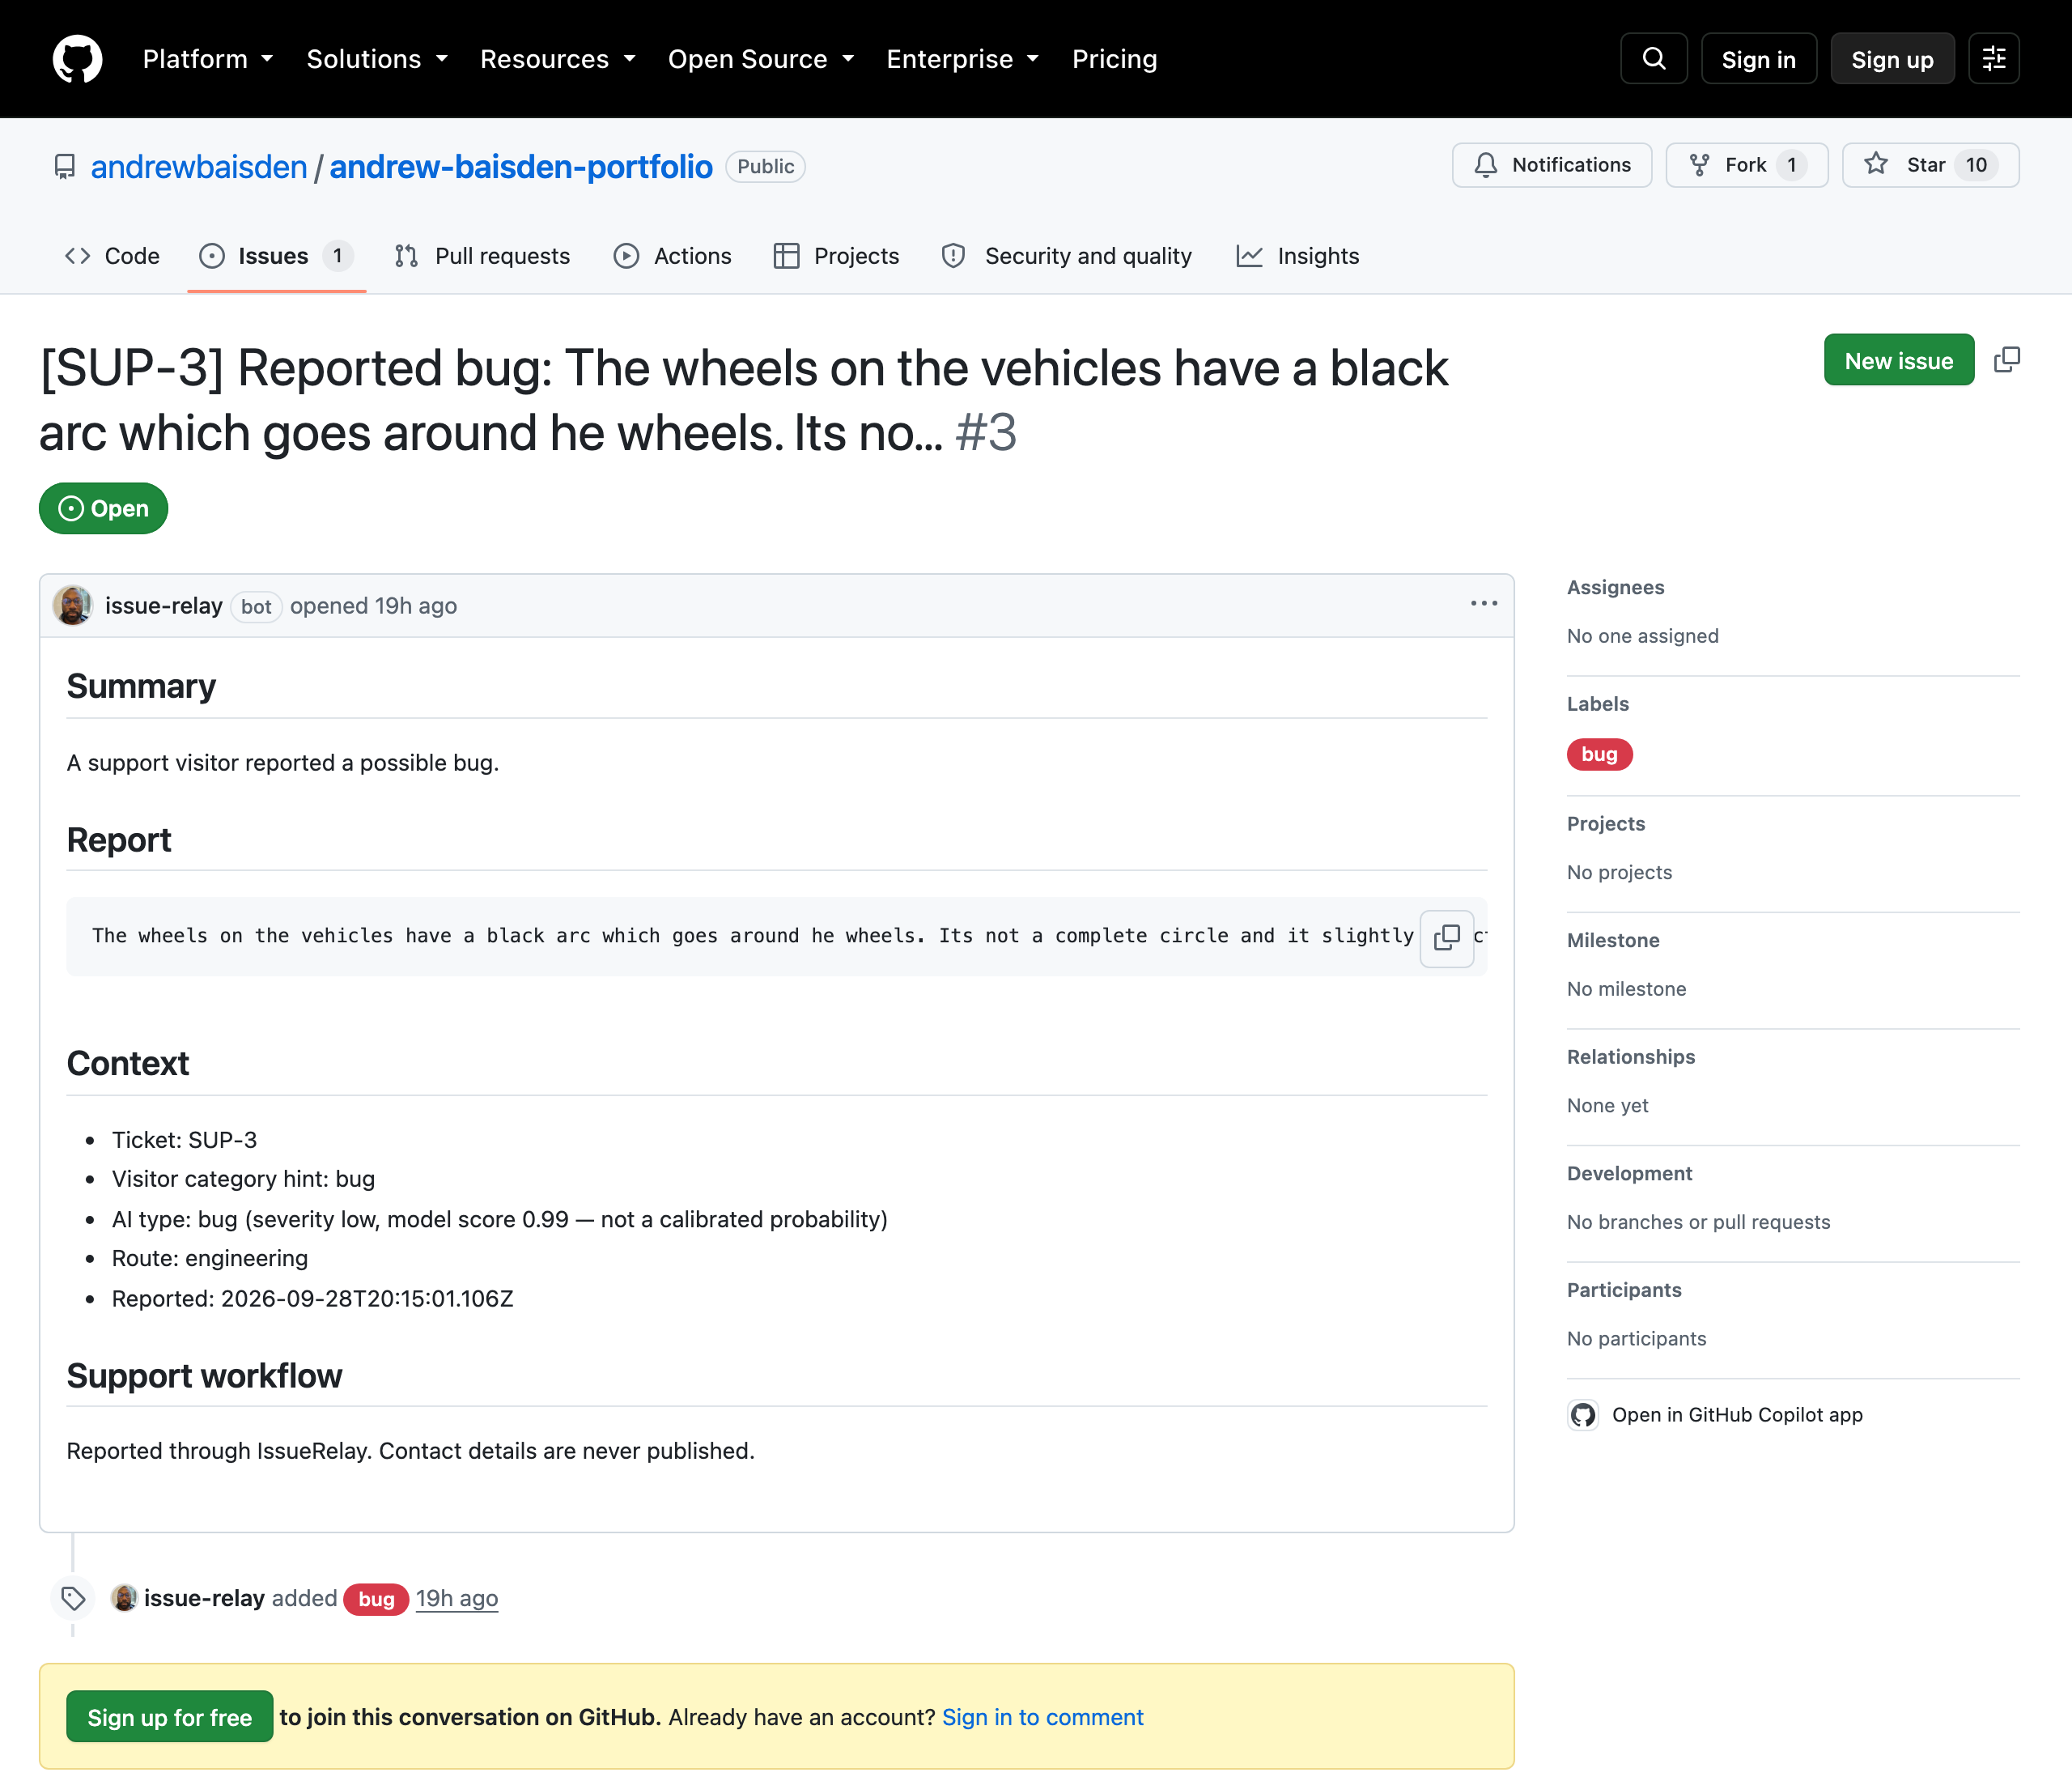
Task: Expand the Solutions menu
Action: click(x=377, y=59)
